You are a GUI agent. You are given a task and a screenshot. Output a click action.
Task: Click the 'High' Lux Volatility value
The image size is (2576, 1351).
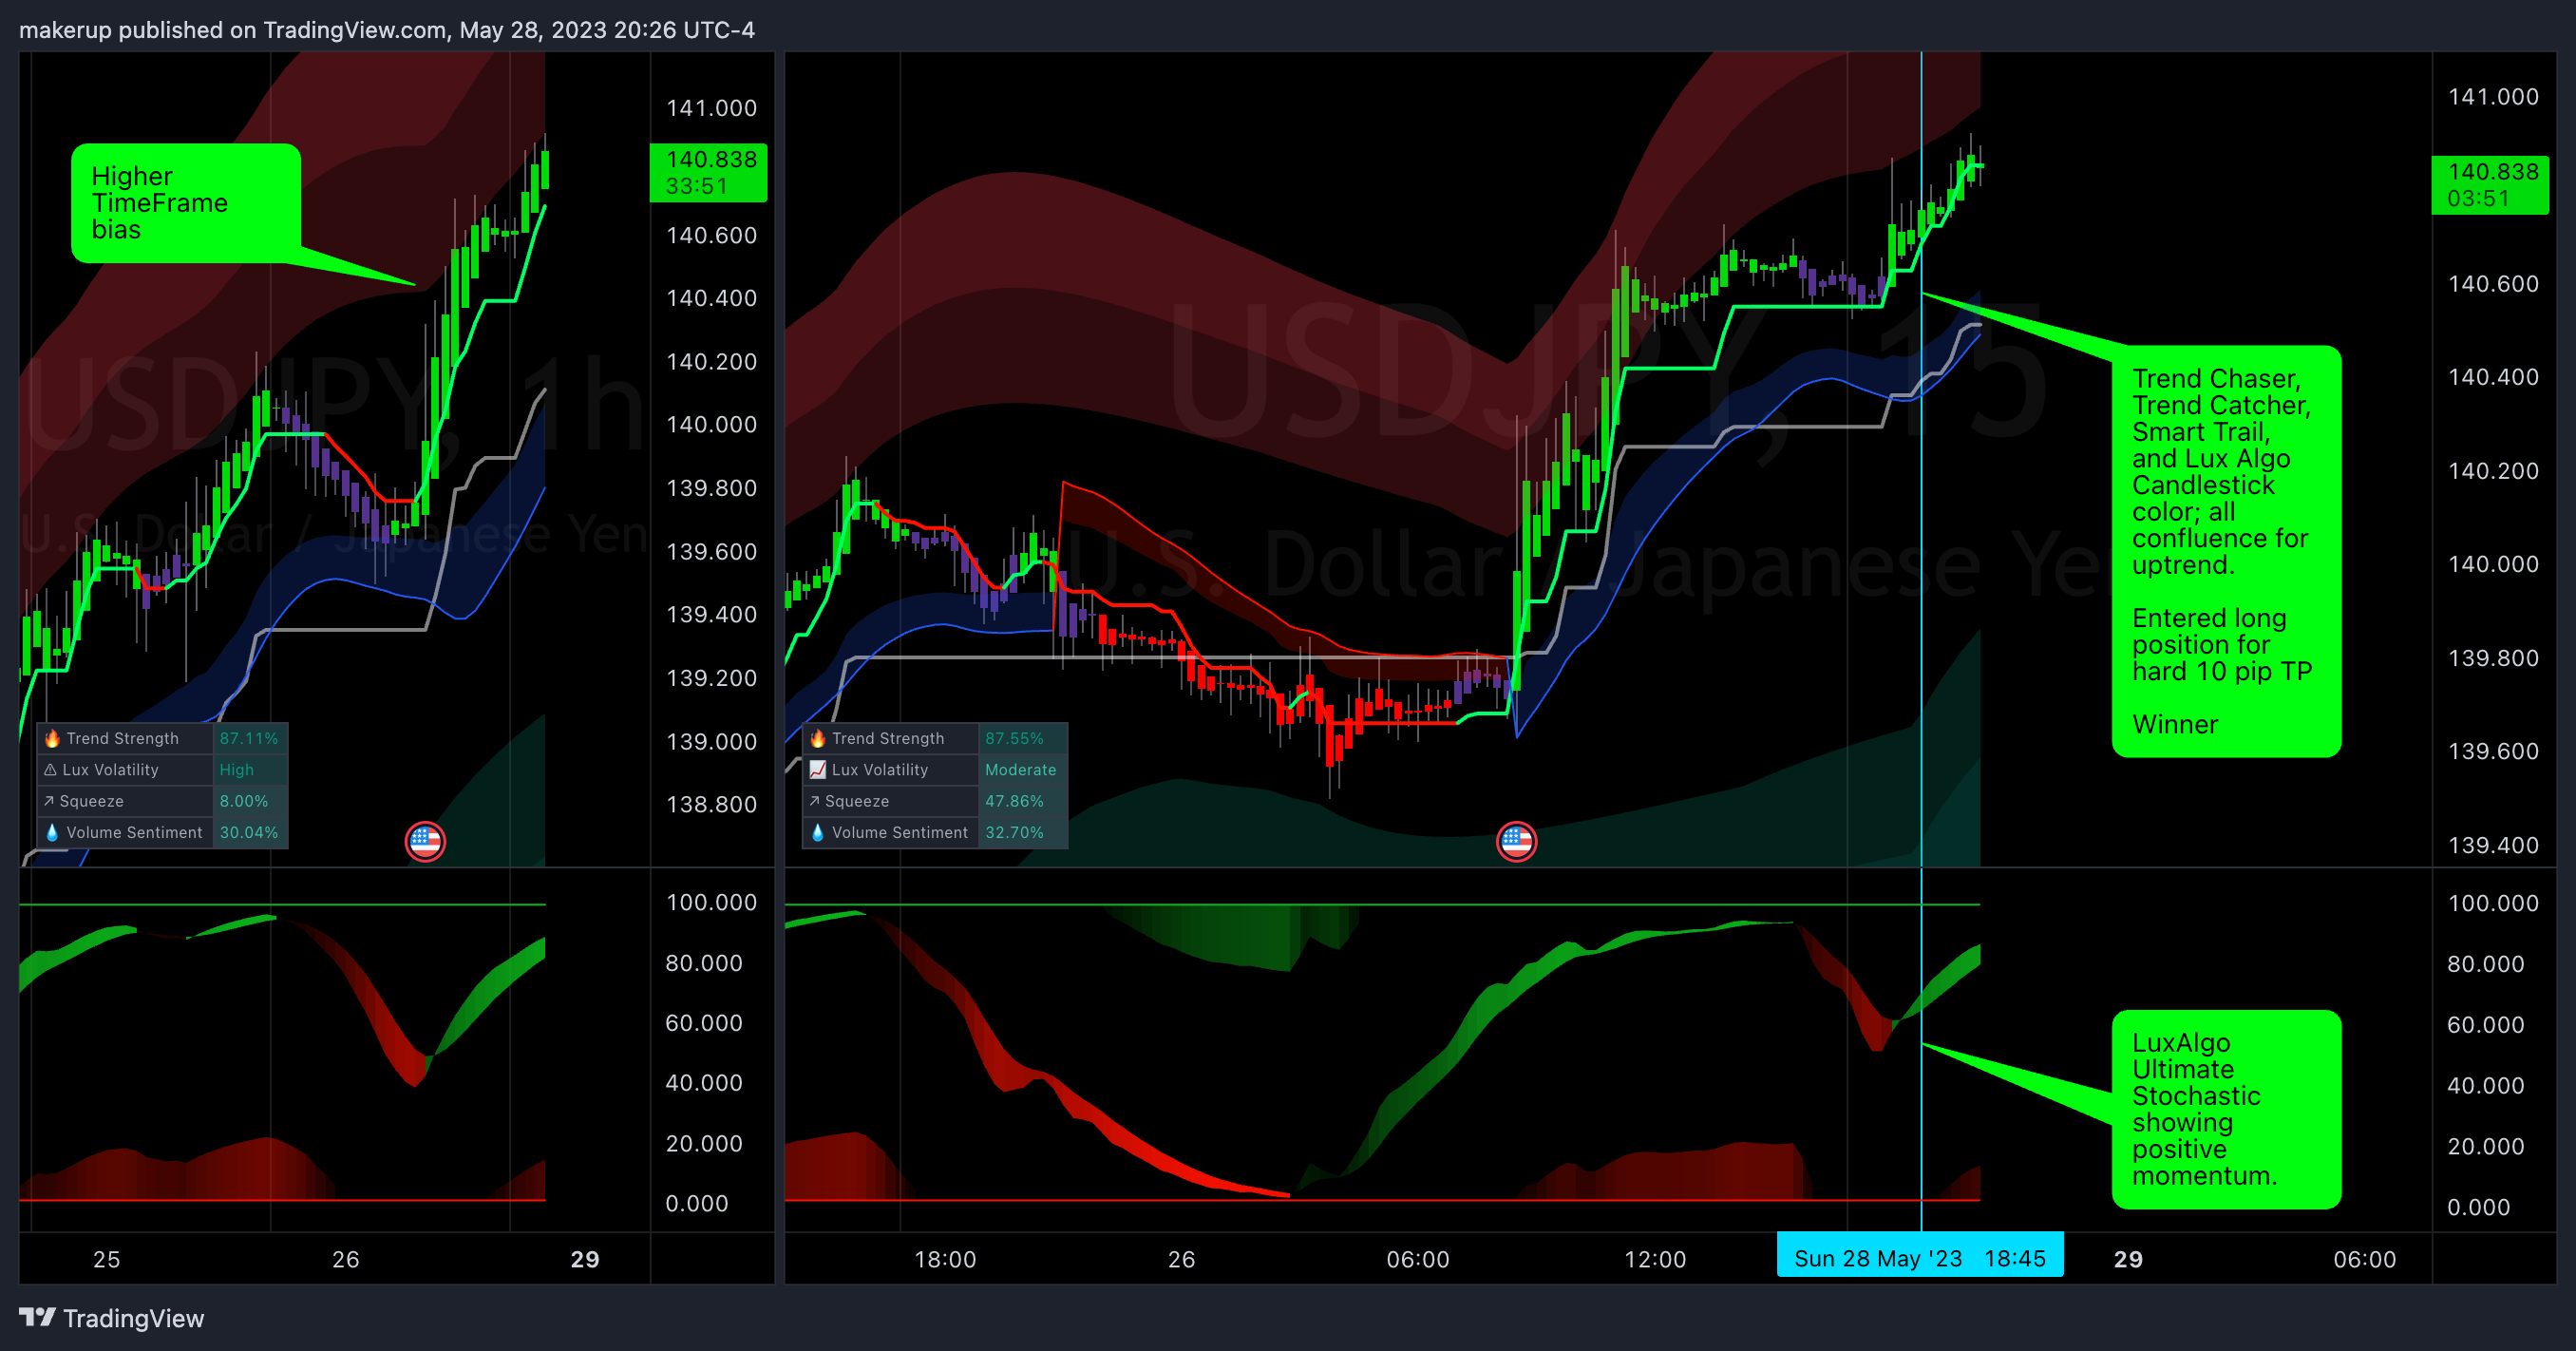(x=236, y=770)
